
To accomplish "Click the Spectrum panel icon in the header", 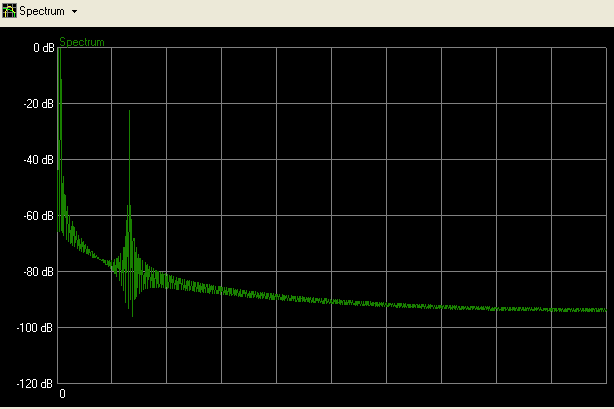I will point(9,11).
